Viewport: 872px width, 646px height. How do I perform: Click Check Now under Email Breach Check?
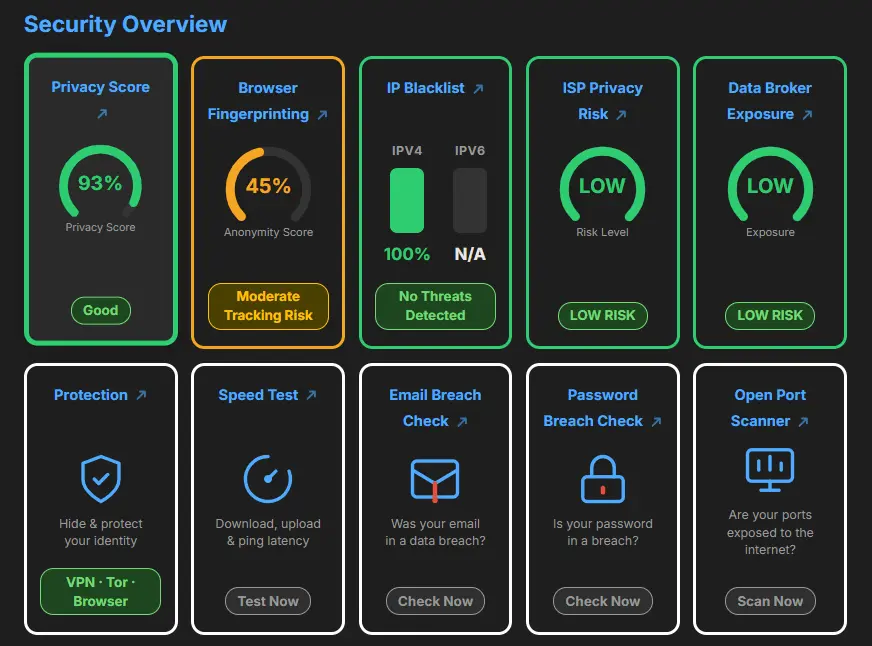point(435,601)
